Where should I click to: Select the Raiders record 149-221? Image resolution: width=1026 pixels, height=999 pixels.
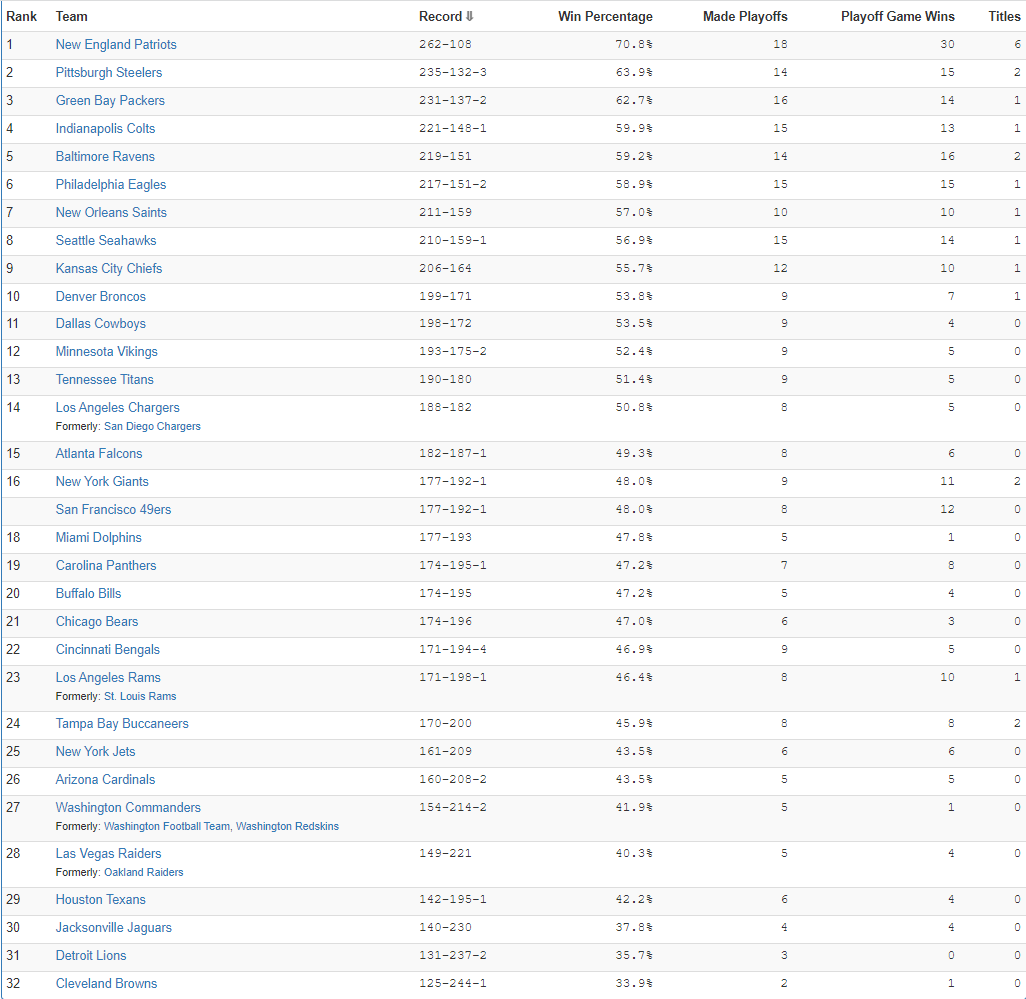446,854
